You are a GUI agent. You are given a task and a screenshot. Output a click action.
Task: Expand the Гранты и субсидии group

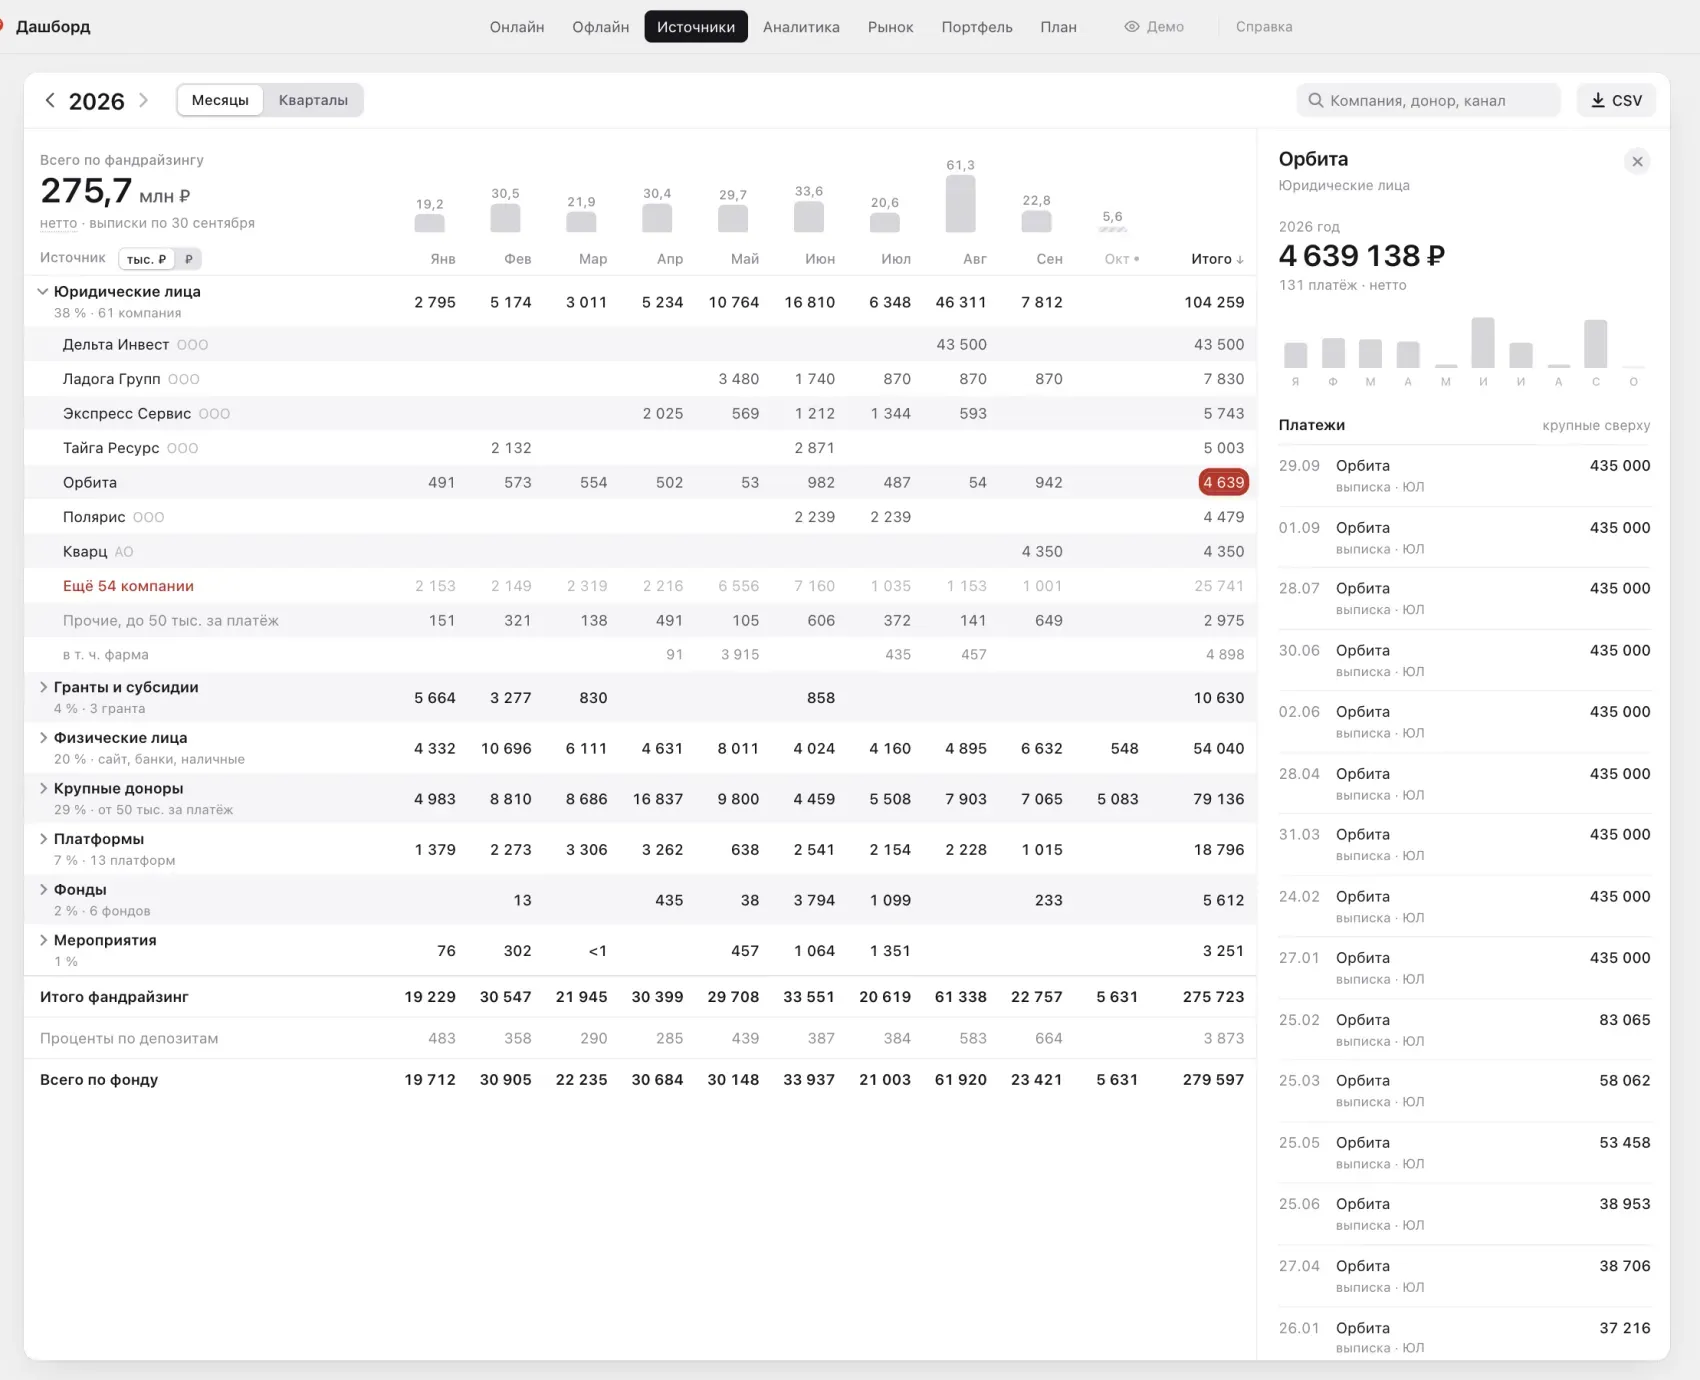(x=43, y=687)
